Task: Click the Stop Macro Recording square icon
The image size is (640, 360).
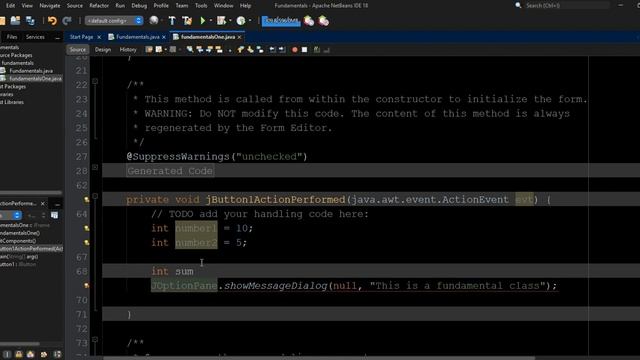Action: click(304, 49)
